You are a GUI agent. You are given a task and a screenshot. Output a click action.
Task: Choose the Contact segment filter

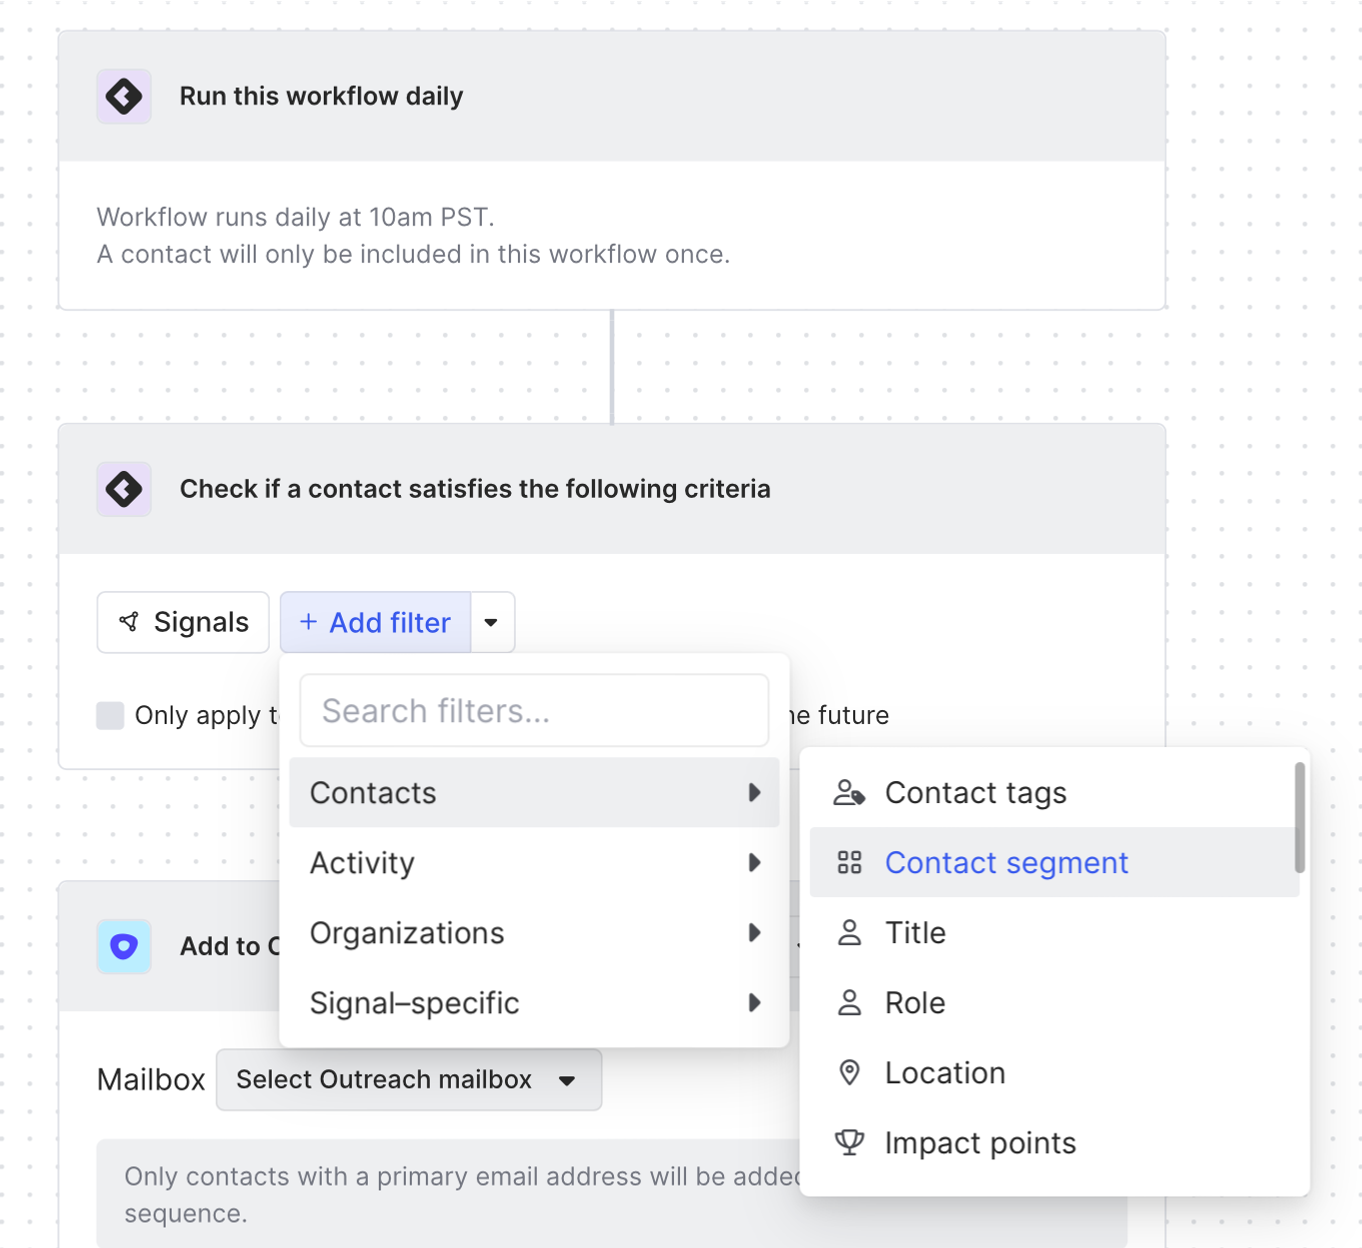pyautogui.click(x=1053, y=862)
